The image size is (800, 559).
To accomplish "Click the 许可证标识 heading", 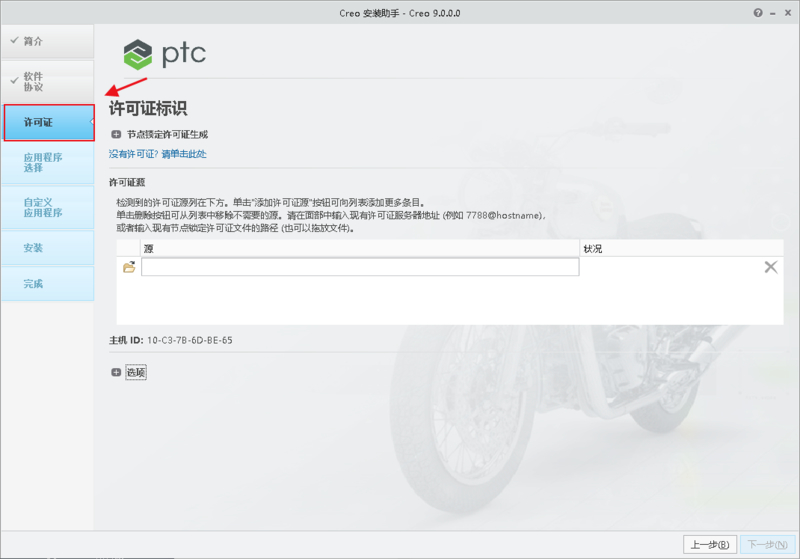I will (x=148, y=108).
